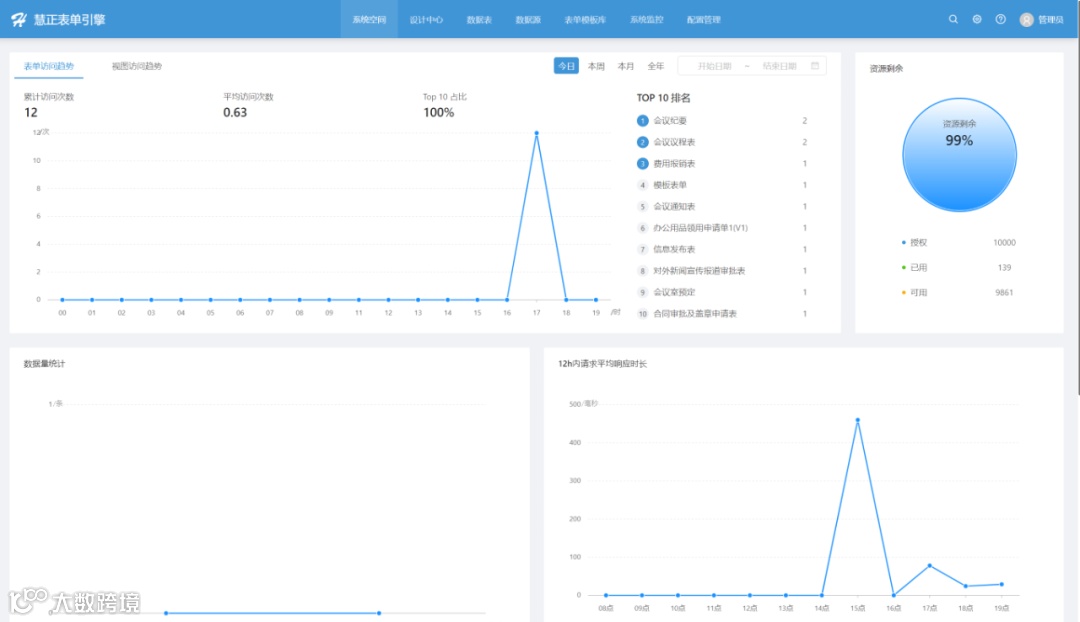This screenshot has width=1080, height=622.
Task: Click 费用报销表 in the ranking list
Action: point(674,163)
